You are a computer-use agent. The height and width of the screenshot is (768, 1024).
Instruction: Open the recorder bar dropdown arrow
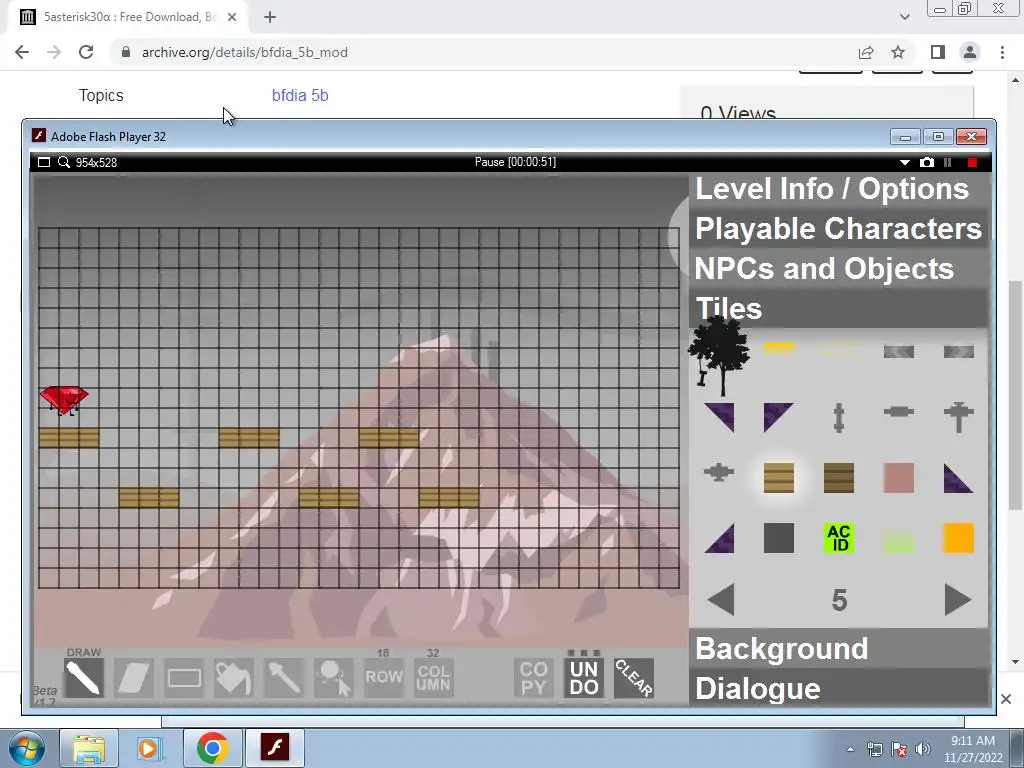[x=904, y=163]
